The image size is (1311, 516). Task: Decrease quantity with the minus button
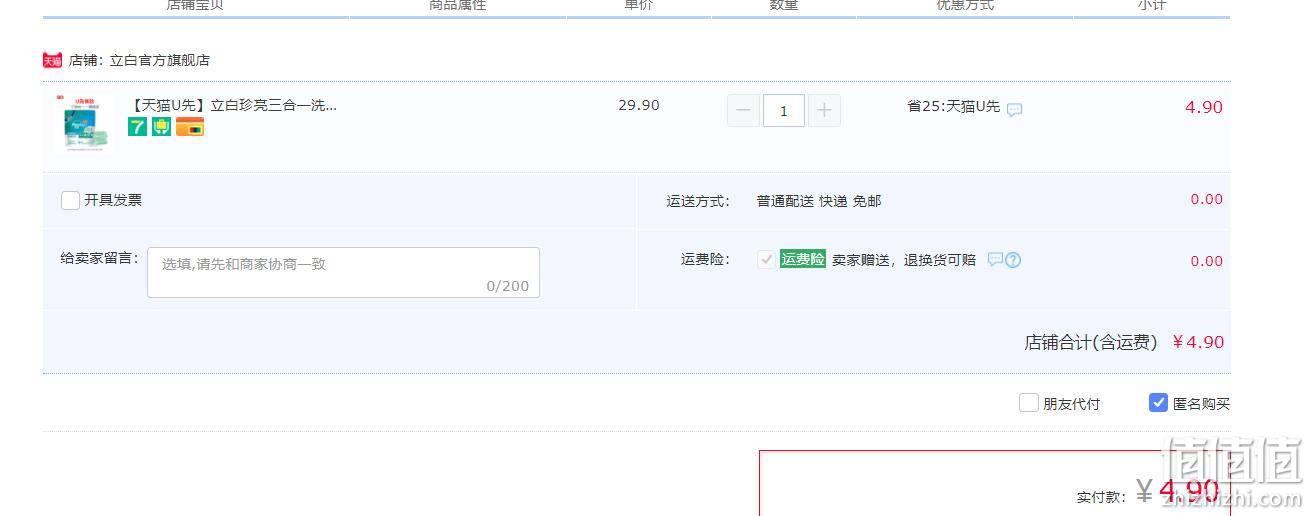coord(743,110)
